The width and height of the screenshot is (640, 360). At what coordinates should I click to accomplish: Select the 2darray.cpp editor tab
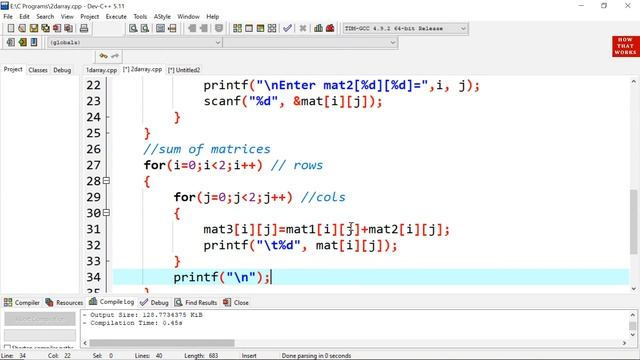142,70
